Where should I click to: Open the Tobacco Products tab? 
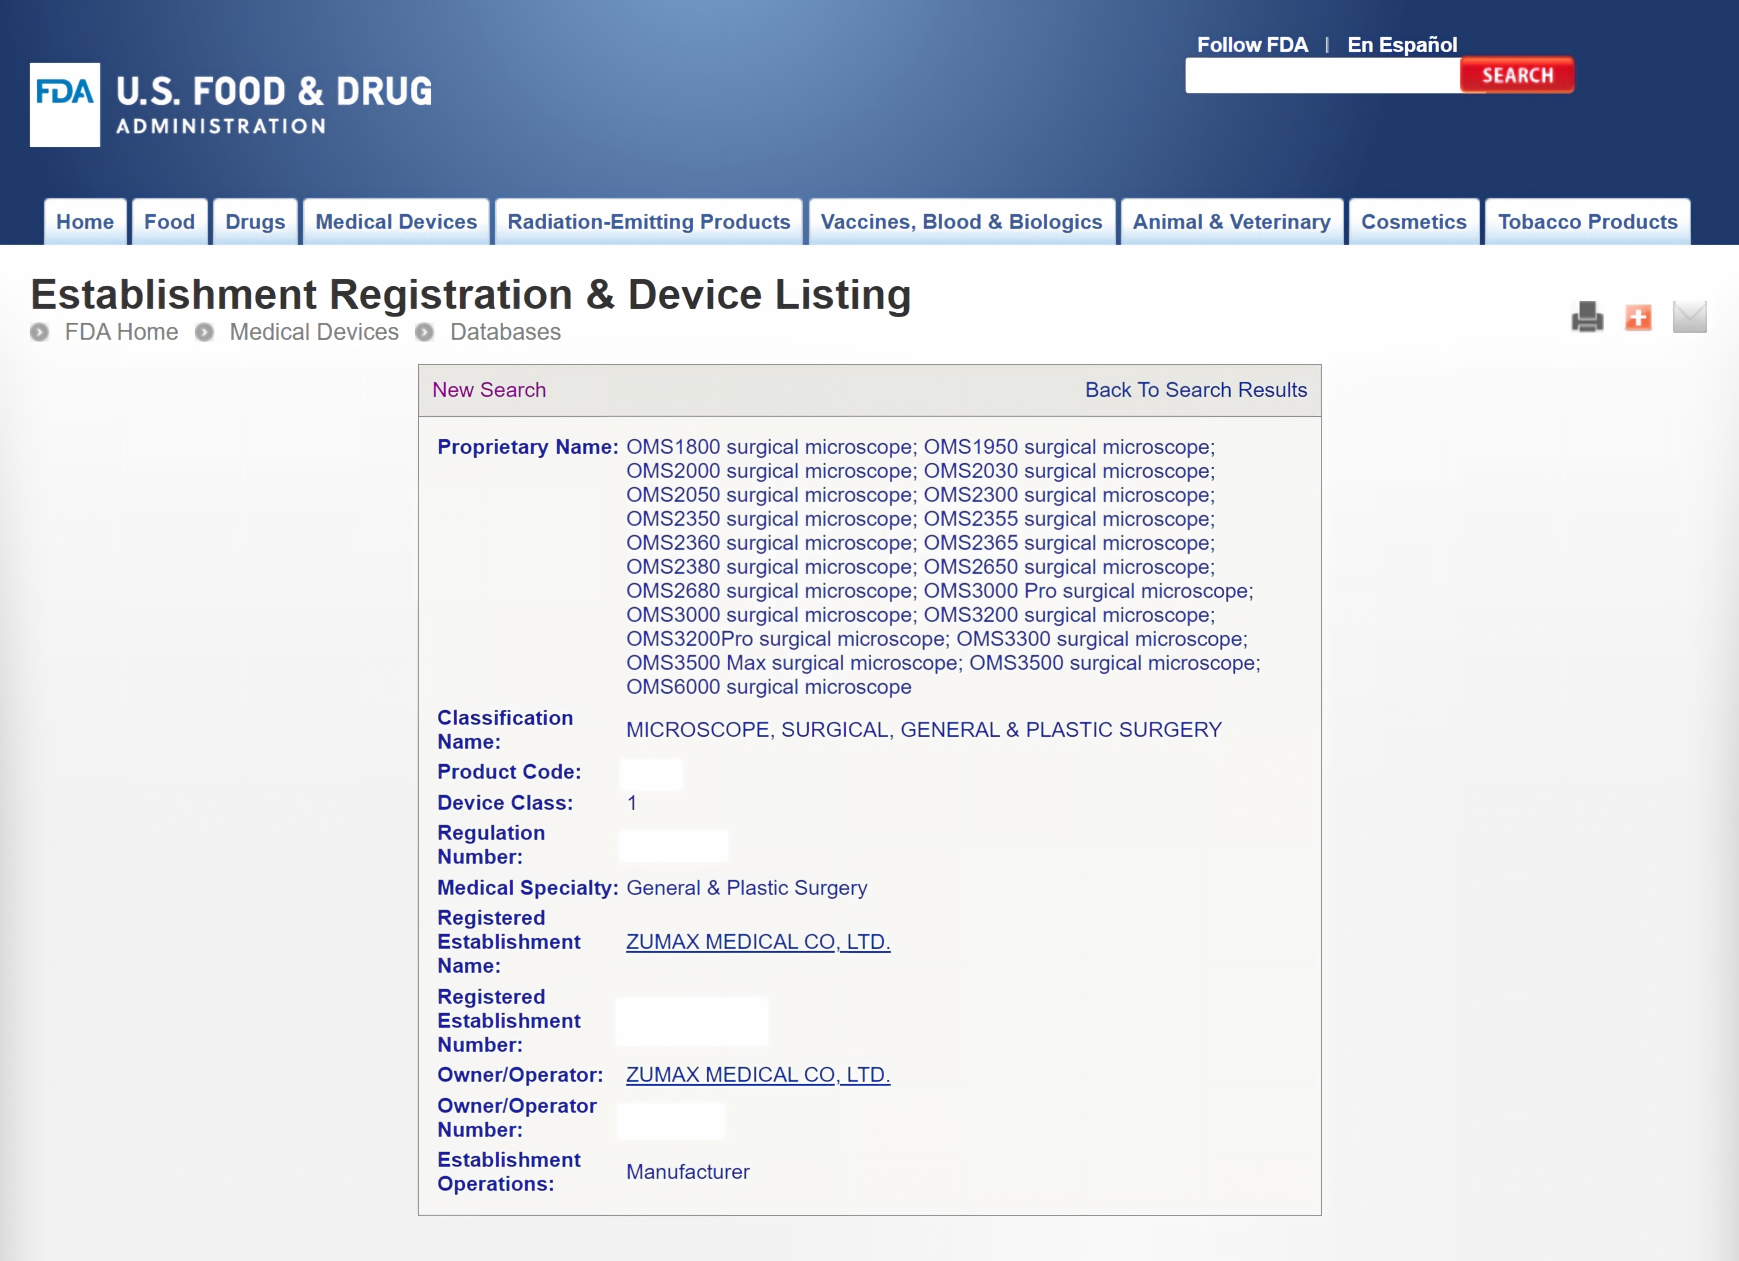[1588, 222]
